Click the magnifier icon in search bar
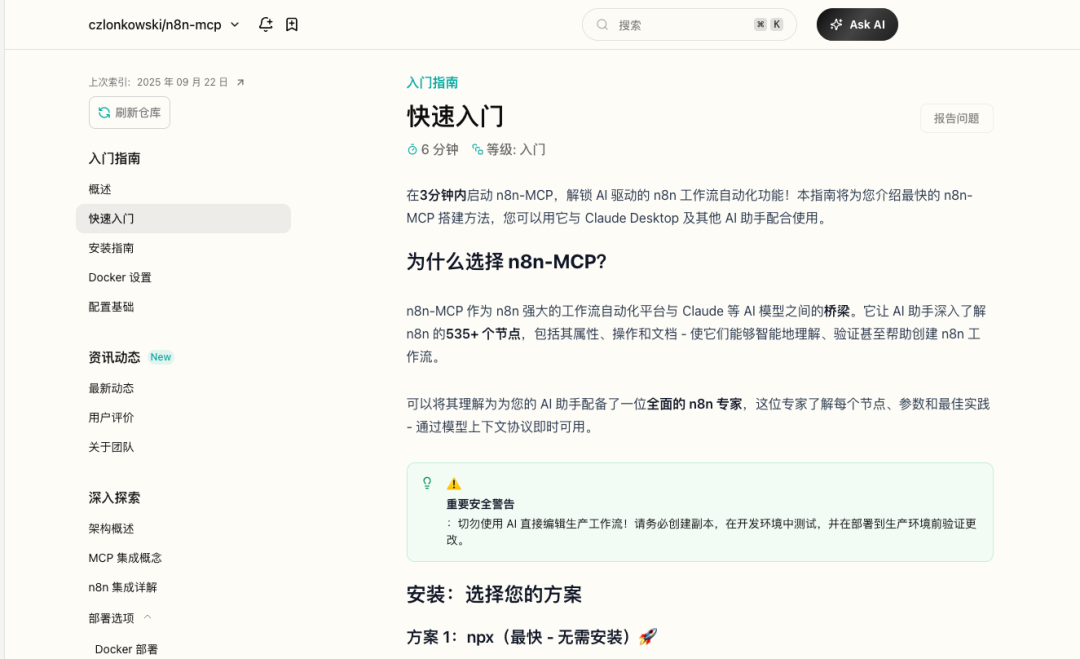This screenshot has width=1080, height=659. pyautogui.click(x=602, y=25)
